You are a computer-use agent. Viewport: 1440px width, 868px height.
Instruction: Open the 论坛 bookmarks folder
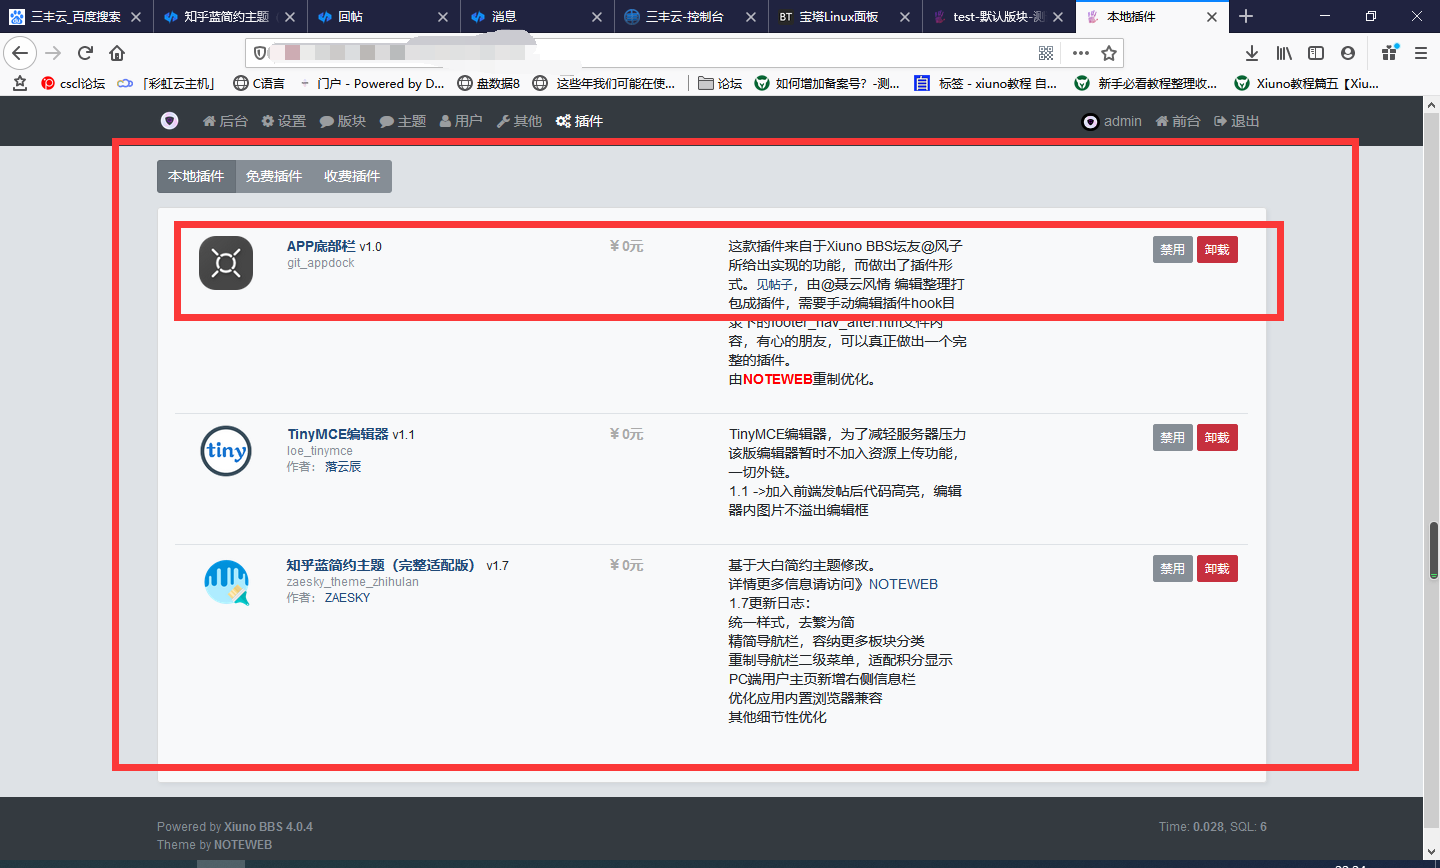click(720, 83)
